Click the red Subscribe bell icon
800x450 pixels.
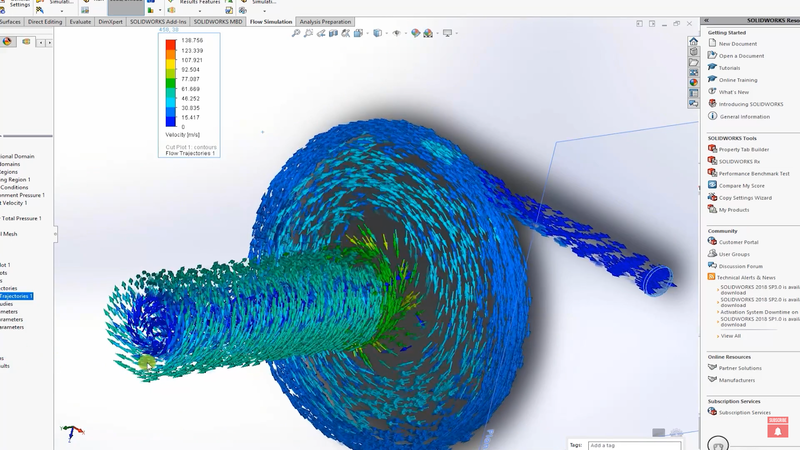[776, 430]
